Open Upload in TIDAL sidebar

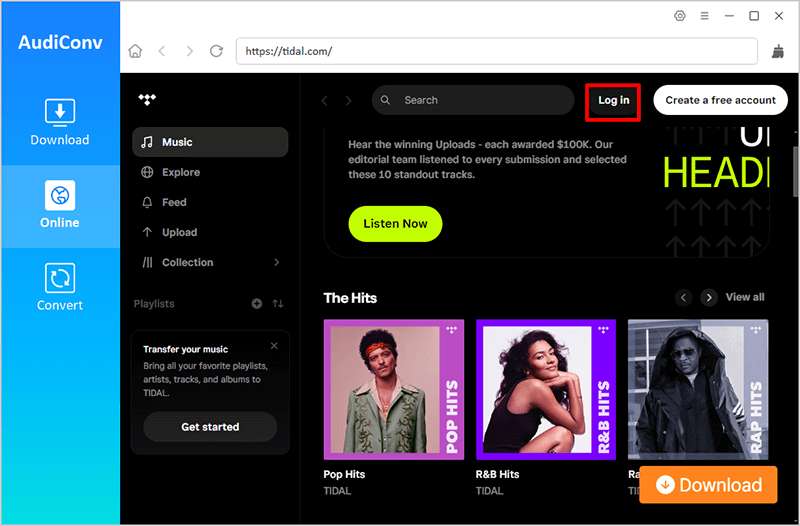(210, 232)
